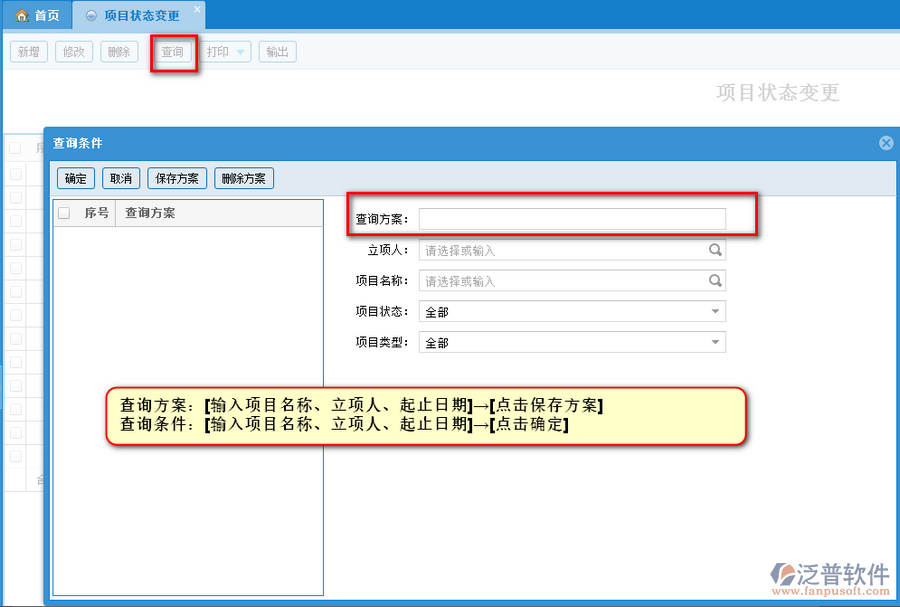This screenshot has height=607, width=900.
Task: Click the home icon on 首页 tab
Action: [22, 15]
